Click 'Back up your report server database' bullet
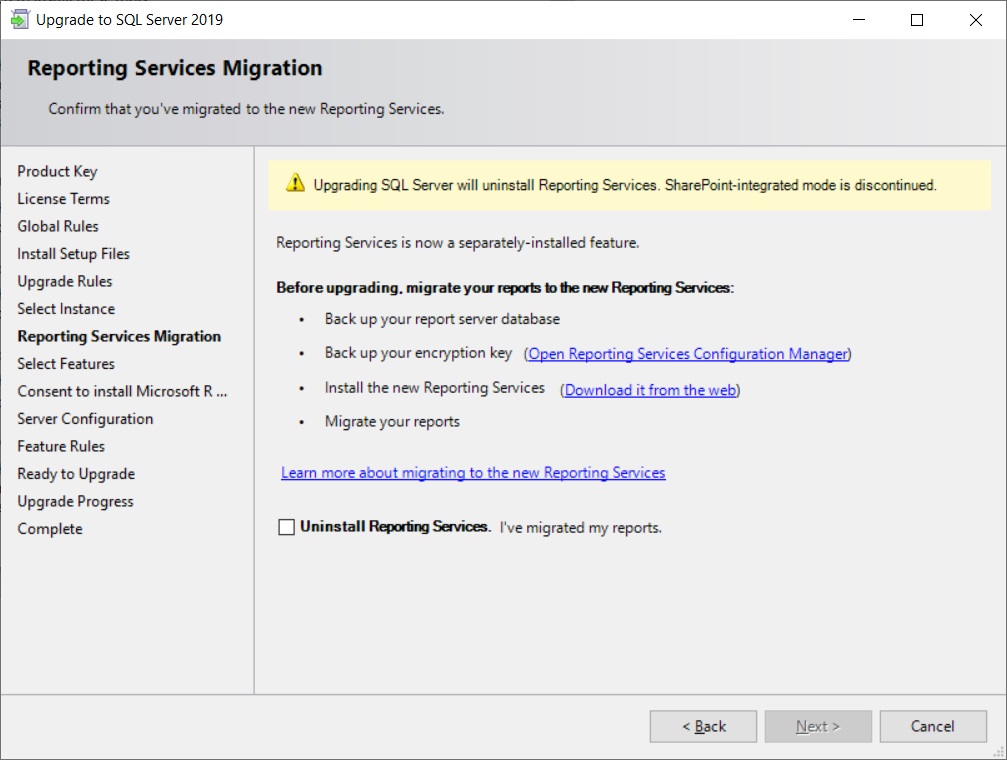 [x=442, y=319]
